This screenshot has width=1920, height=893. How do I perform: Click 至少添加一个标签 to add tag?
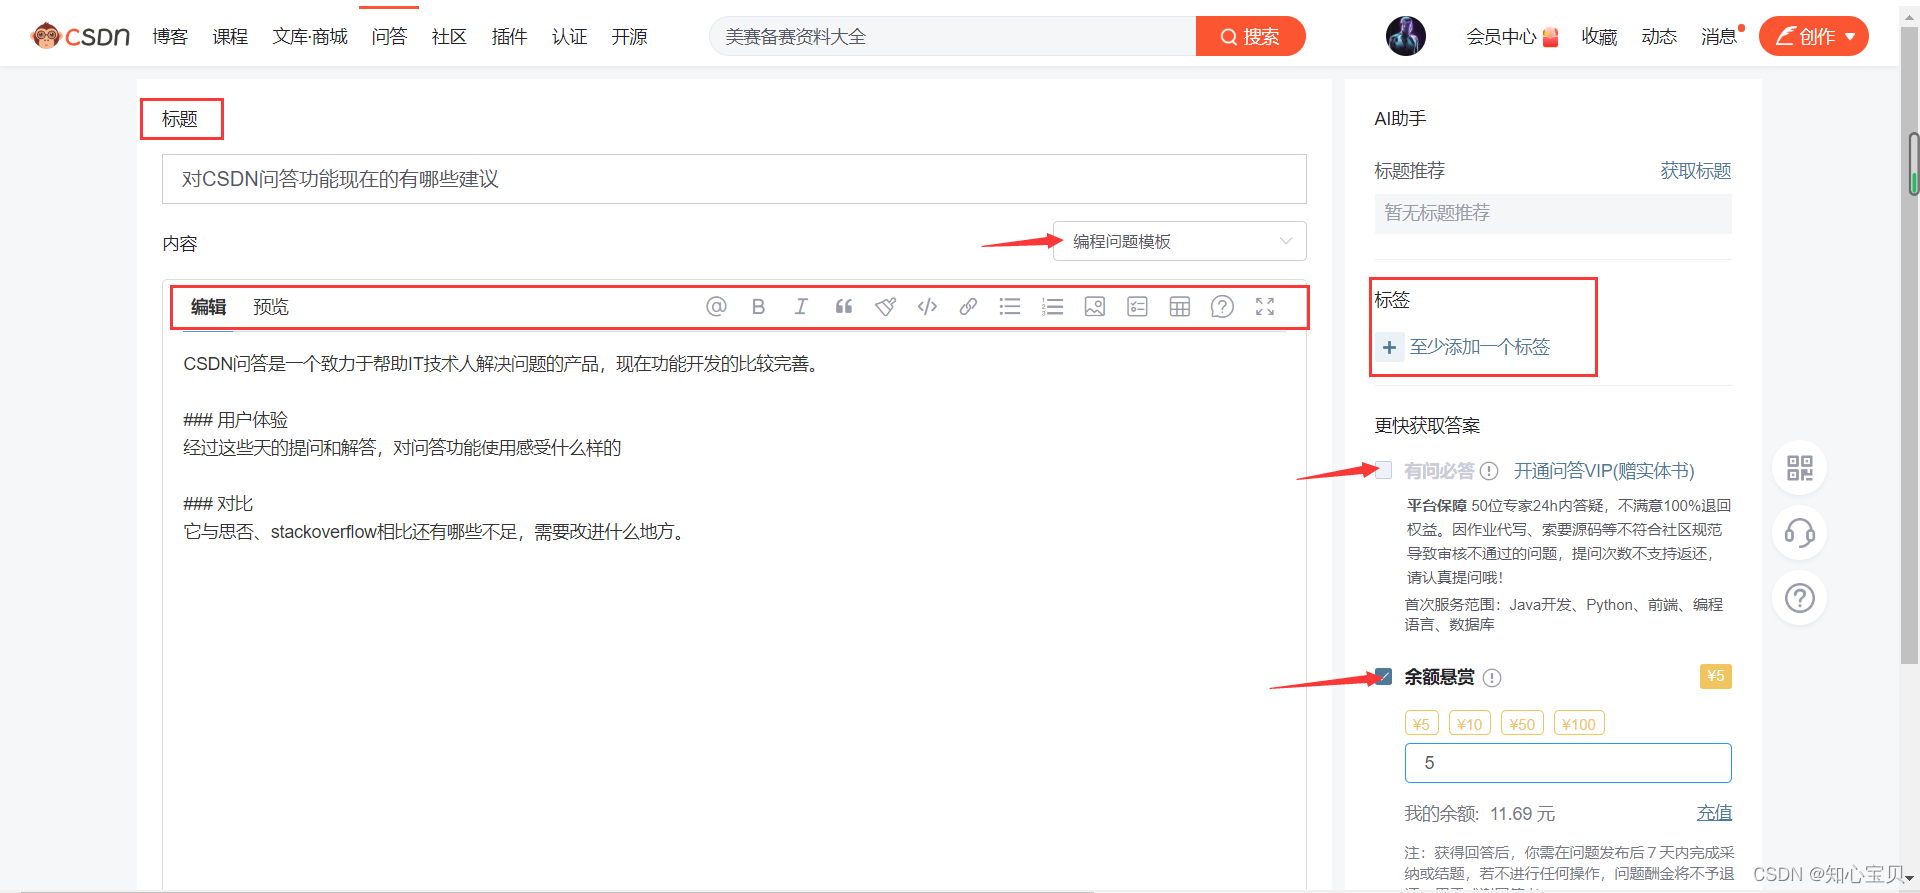tap(1479, 347)
